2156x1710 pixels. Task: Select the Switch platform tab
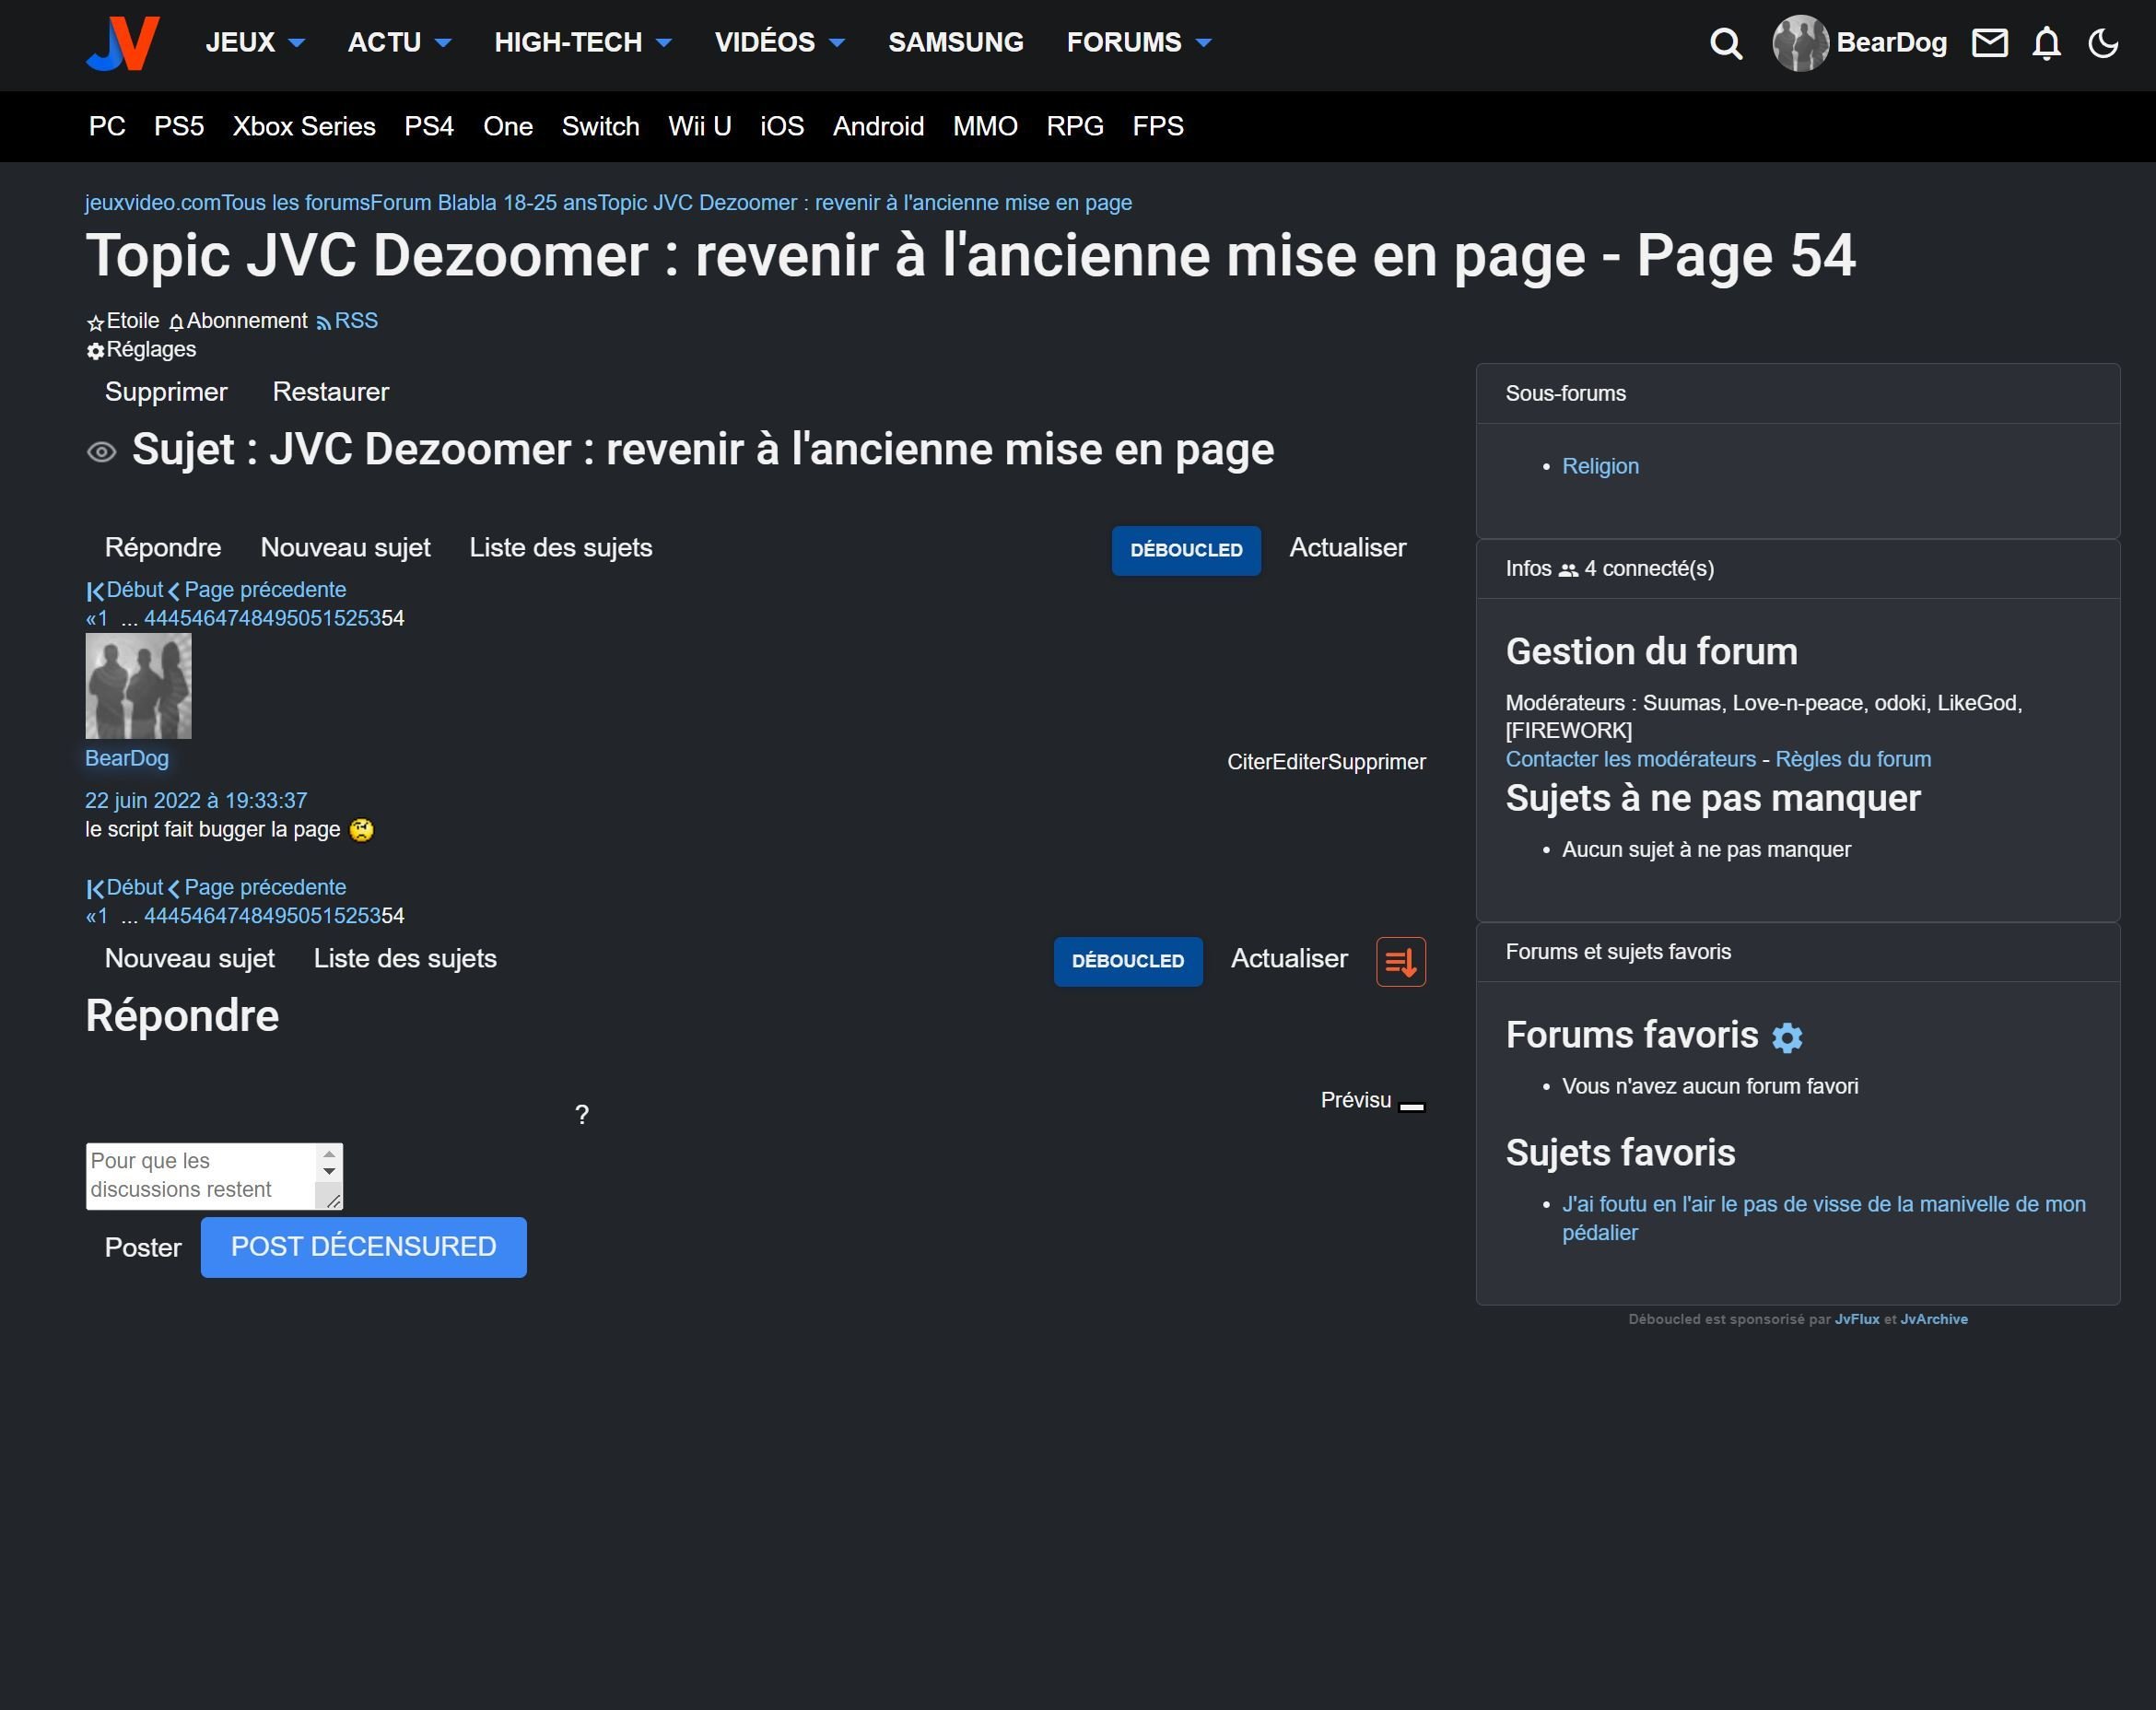click(x=600, y=127)
